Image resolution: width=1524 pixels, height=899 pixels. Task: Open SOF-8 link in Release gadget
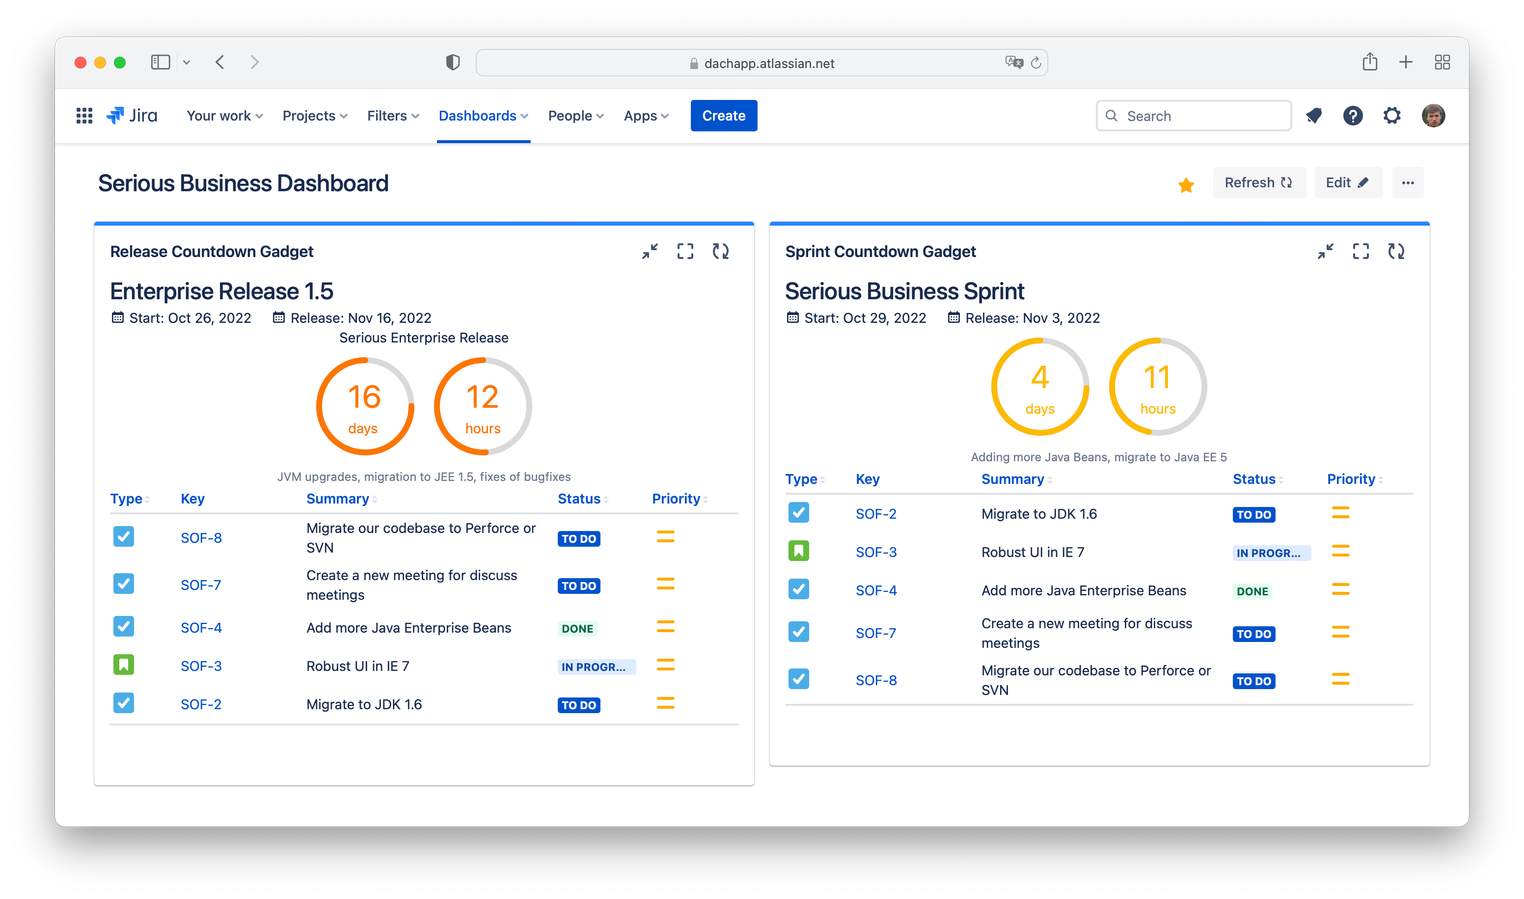pyautogui.click(x=201, y=538)
